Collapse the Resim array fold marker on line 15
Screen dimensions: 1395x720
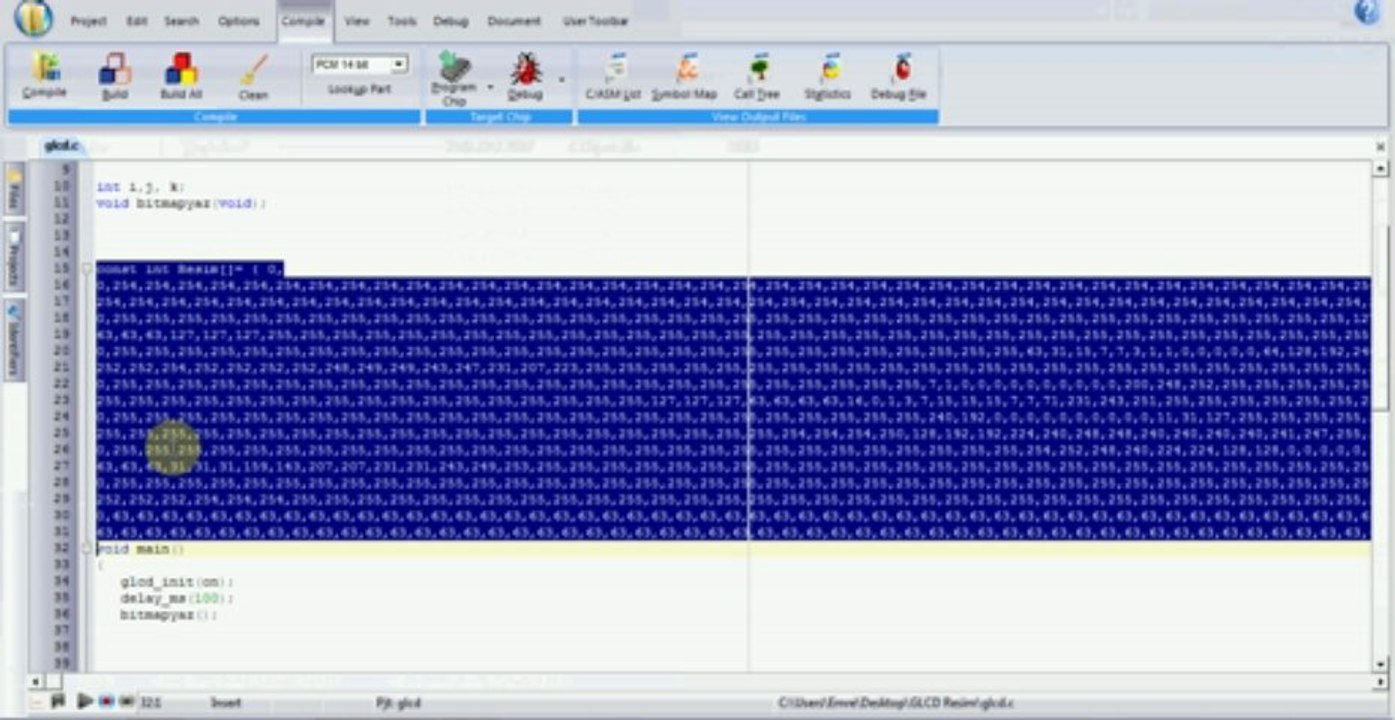87,269
